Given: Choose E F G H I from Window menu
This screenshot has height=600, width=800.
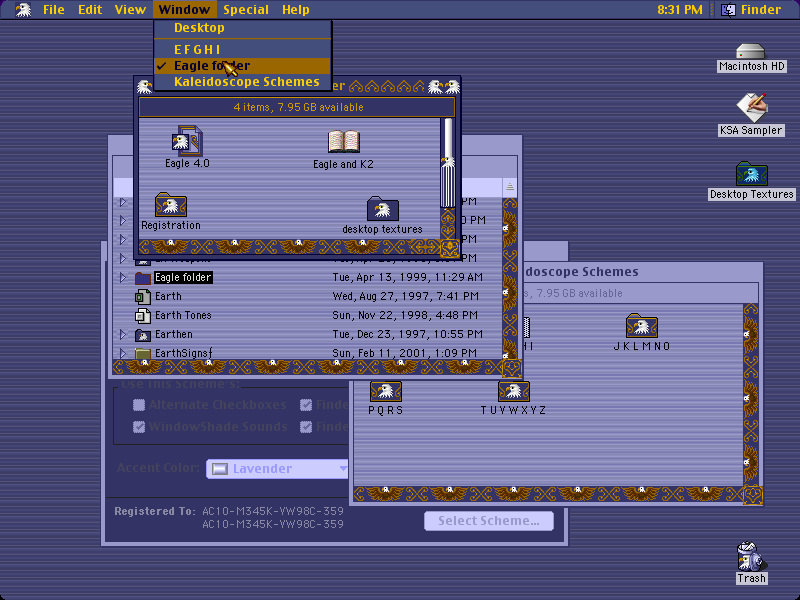Looking at the screenshot, I should (243, 49).
